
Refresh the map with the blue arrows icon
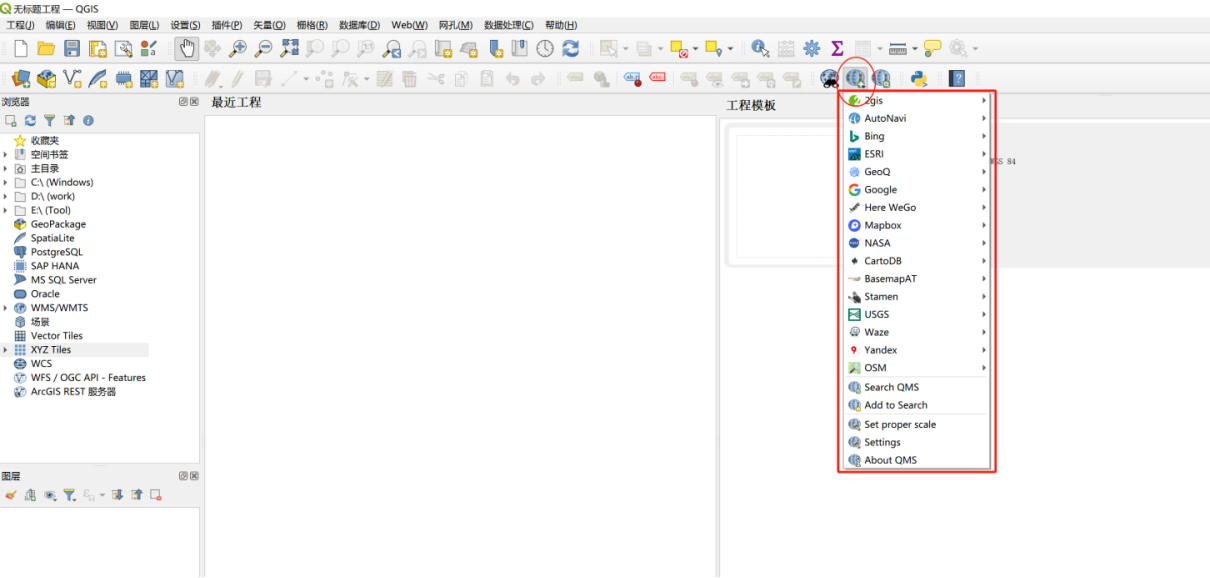(571, 48)
